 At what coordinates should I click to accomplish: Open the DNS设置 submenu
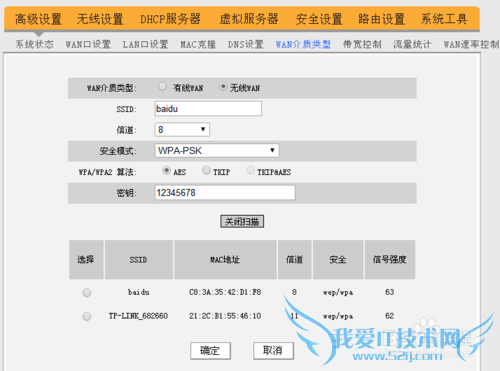pyautogui.click(x=246, y=44)
